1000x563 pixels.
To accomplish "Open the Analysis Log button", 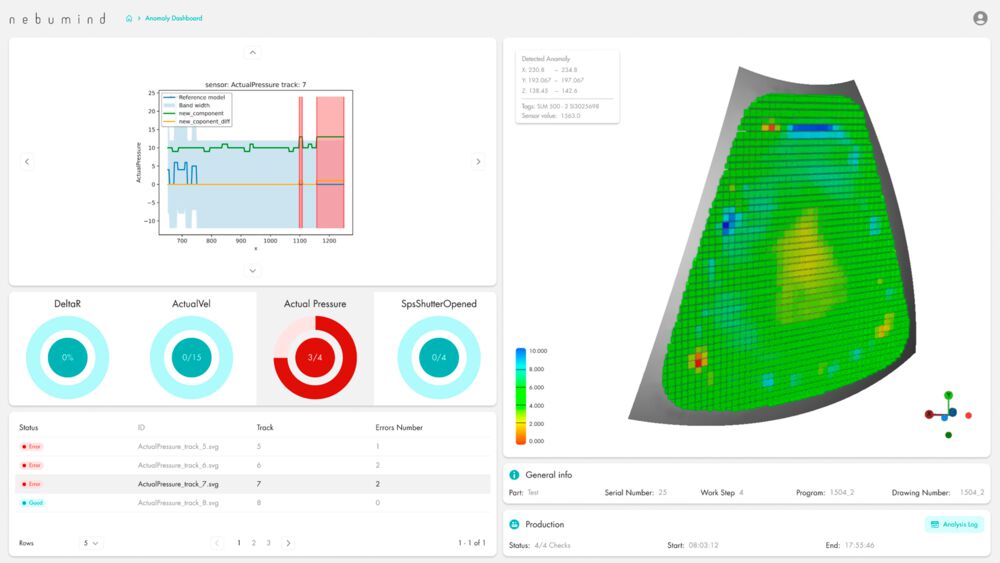I will (x=956, y=524).
